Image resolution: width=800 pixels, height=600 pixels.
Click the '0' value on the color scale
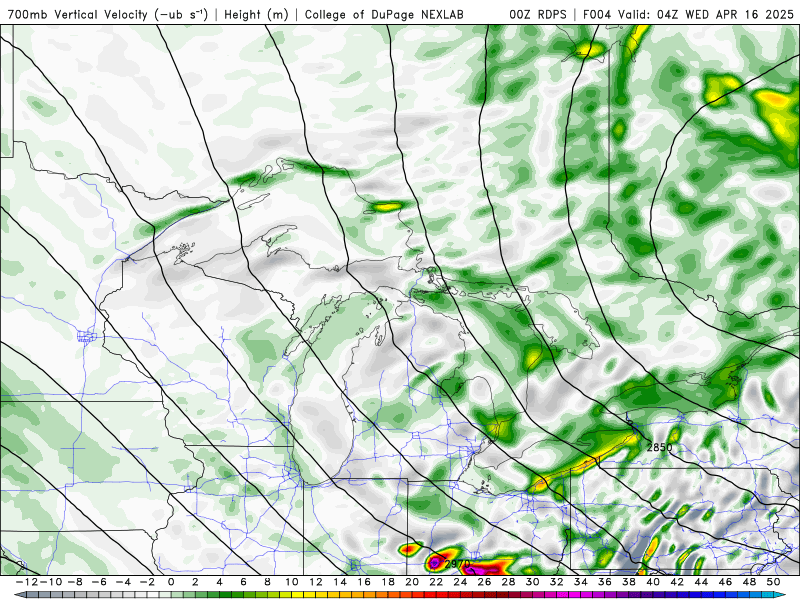[171, 582]
